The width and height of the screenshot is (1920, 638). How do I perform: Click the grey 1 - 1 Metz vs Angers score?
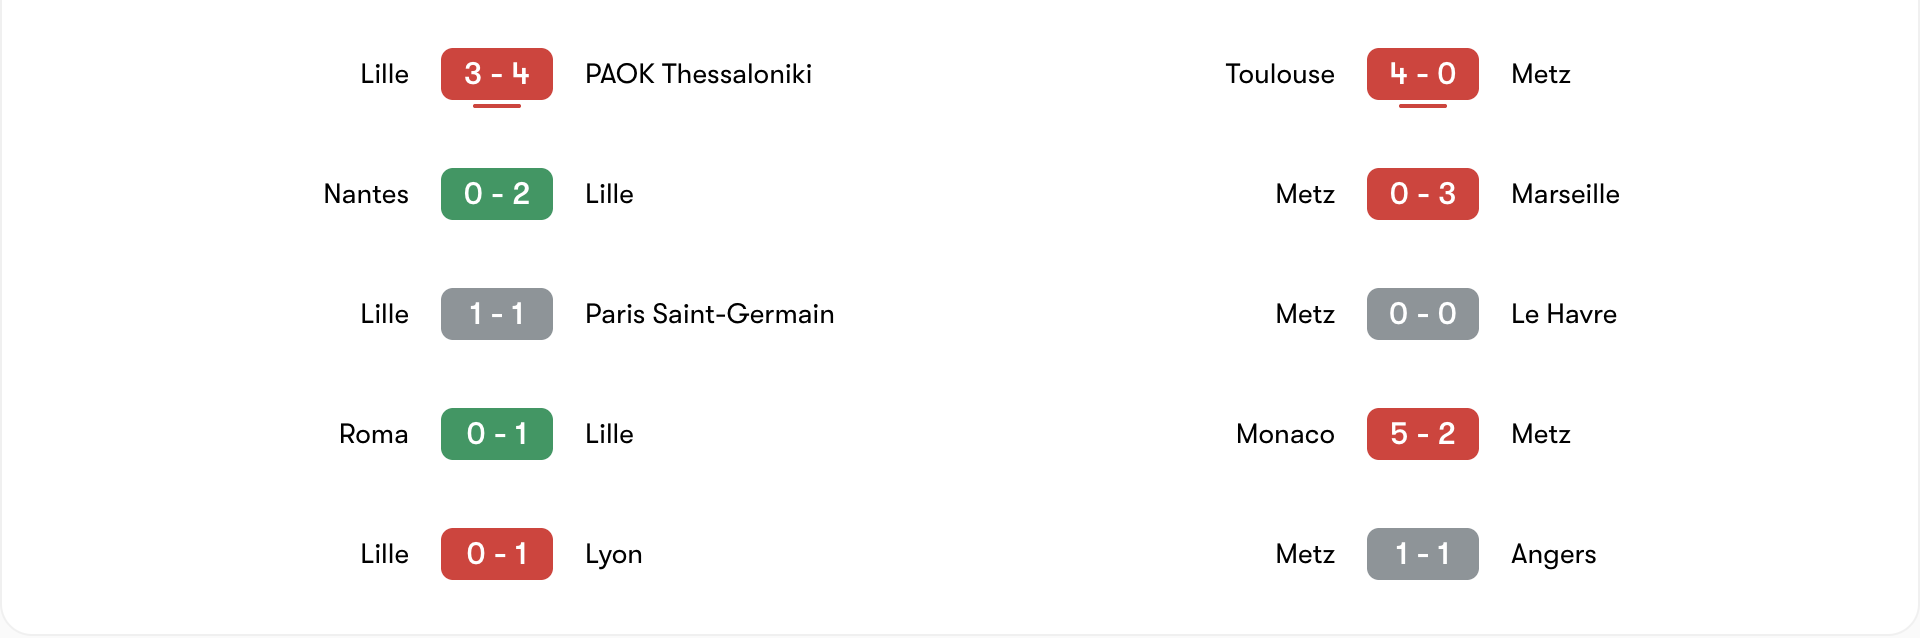1422,554
